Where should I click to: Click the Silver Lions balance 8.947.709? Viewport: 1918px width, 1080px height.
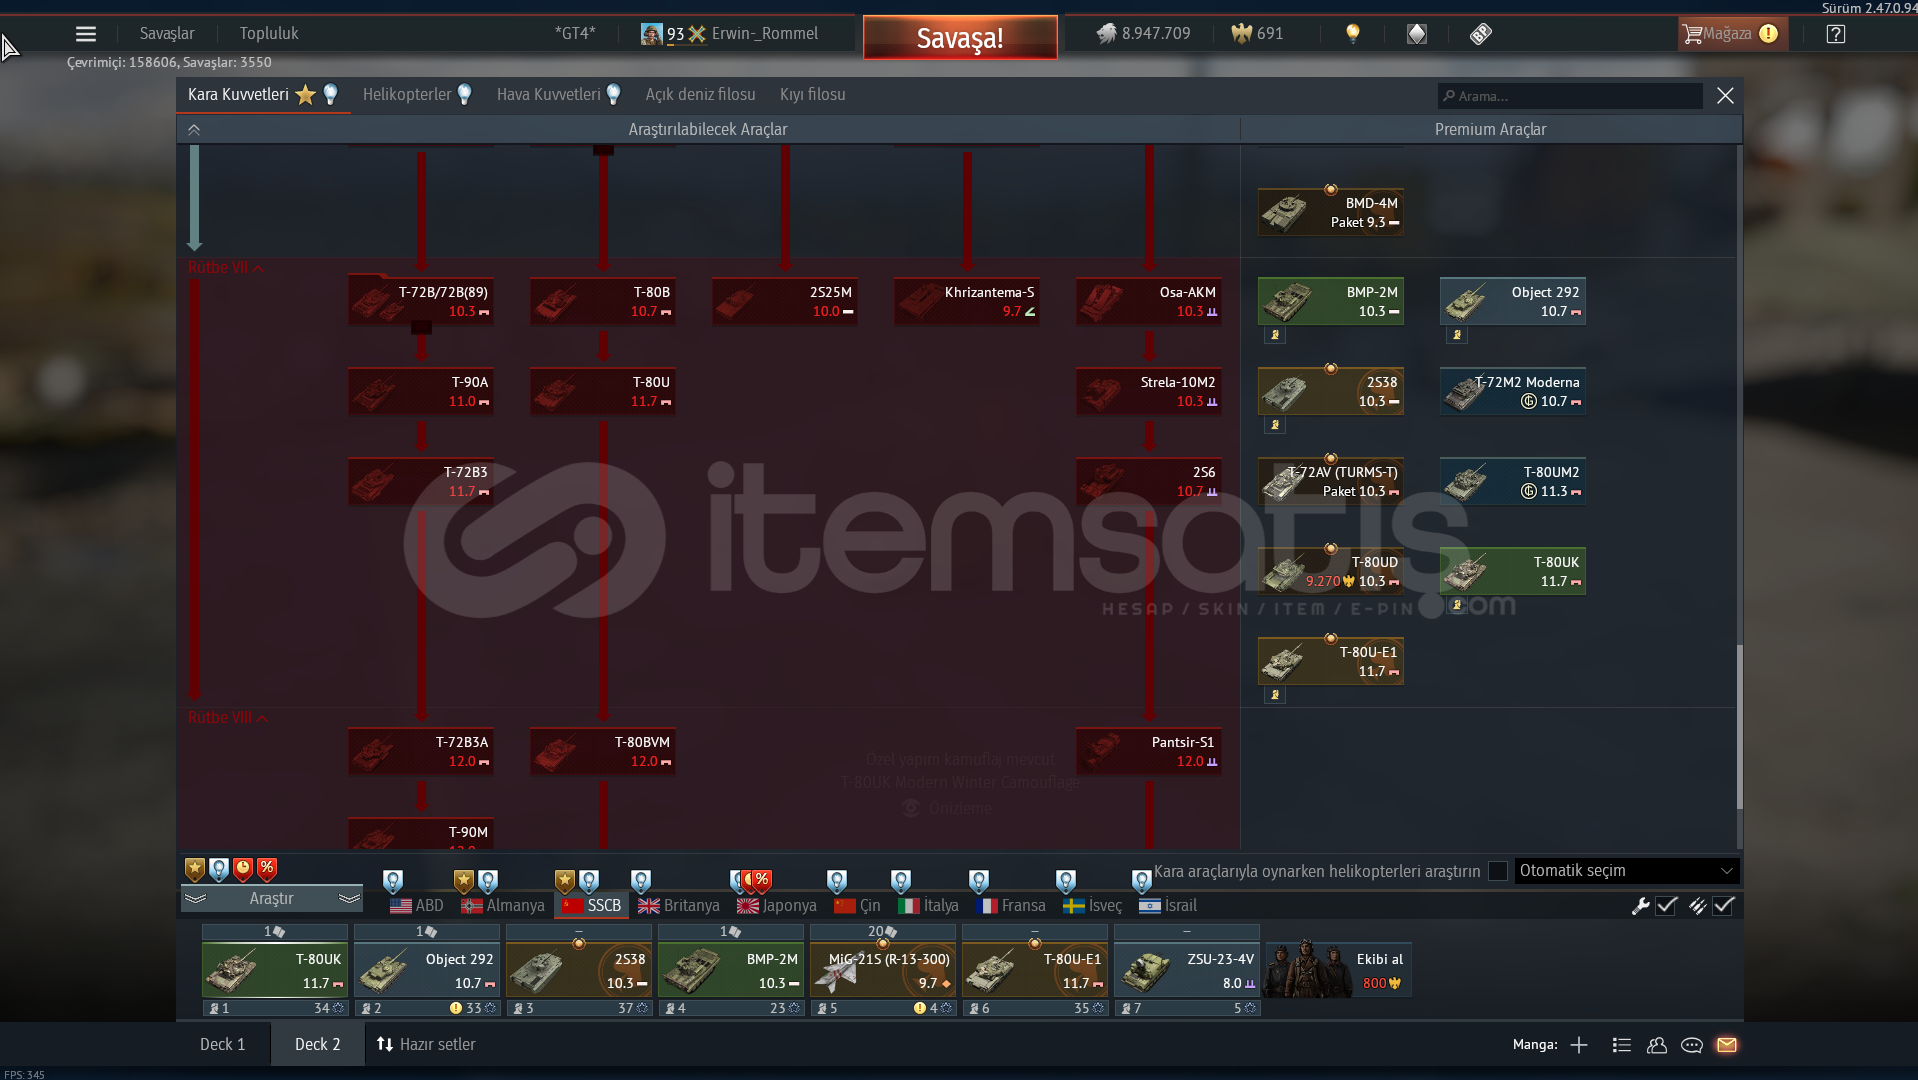(x=1143, y=33)
